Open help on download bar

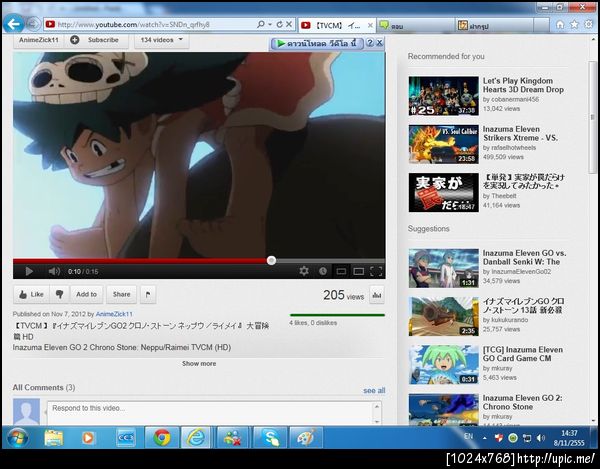point(370,43)
